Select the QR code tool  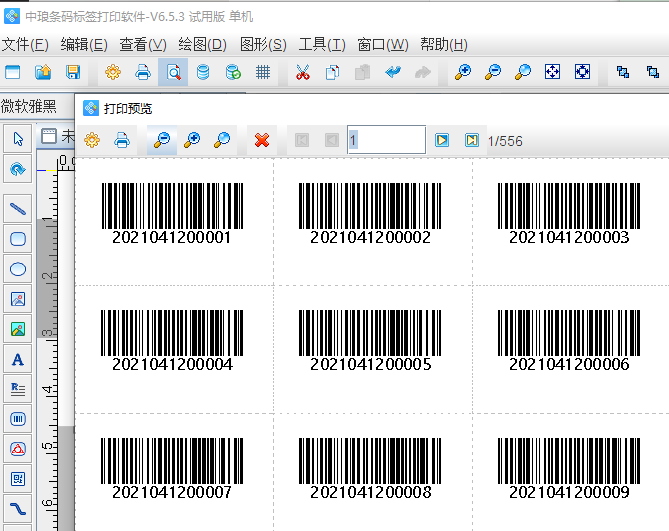(x=17, y=479)
